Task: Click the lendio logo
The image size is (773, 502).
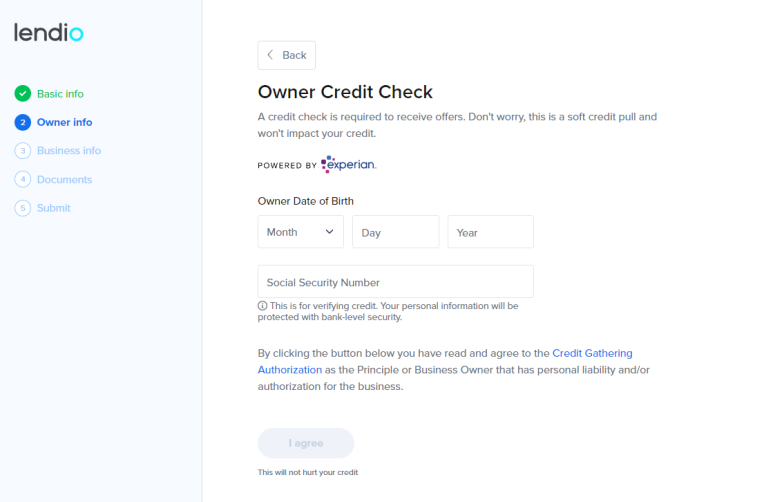Action: 48,33
